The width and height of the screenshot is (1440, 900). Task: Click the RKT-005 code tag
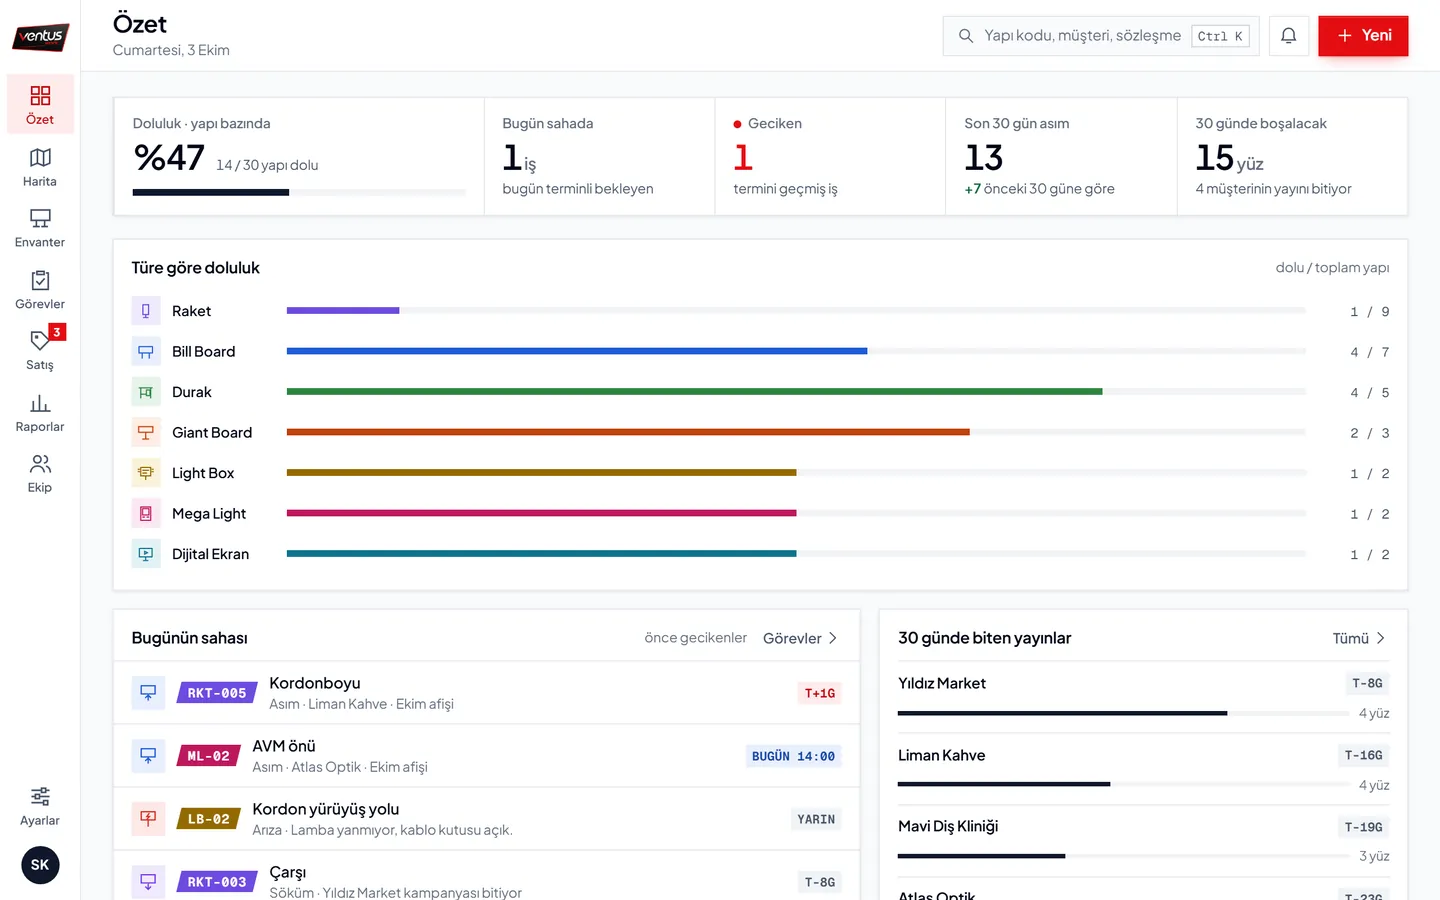(x=217, y=693)
